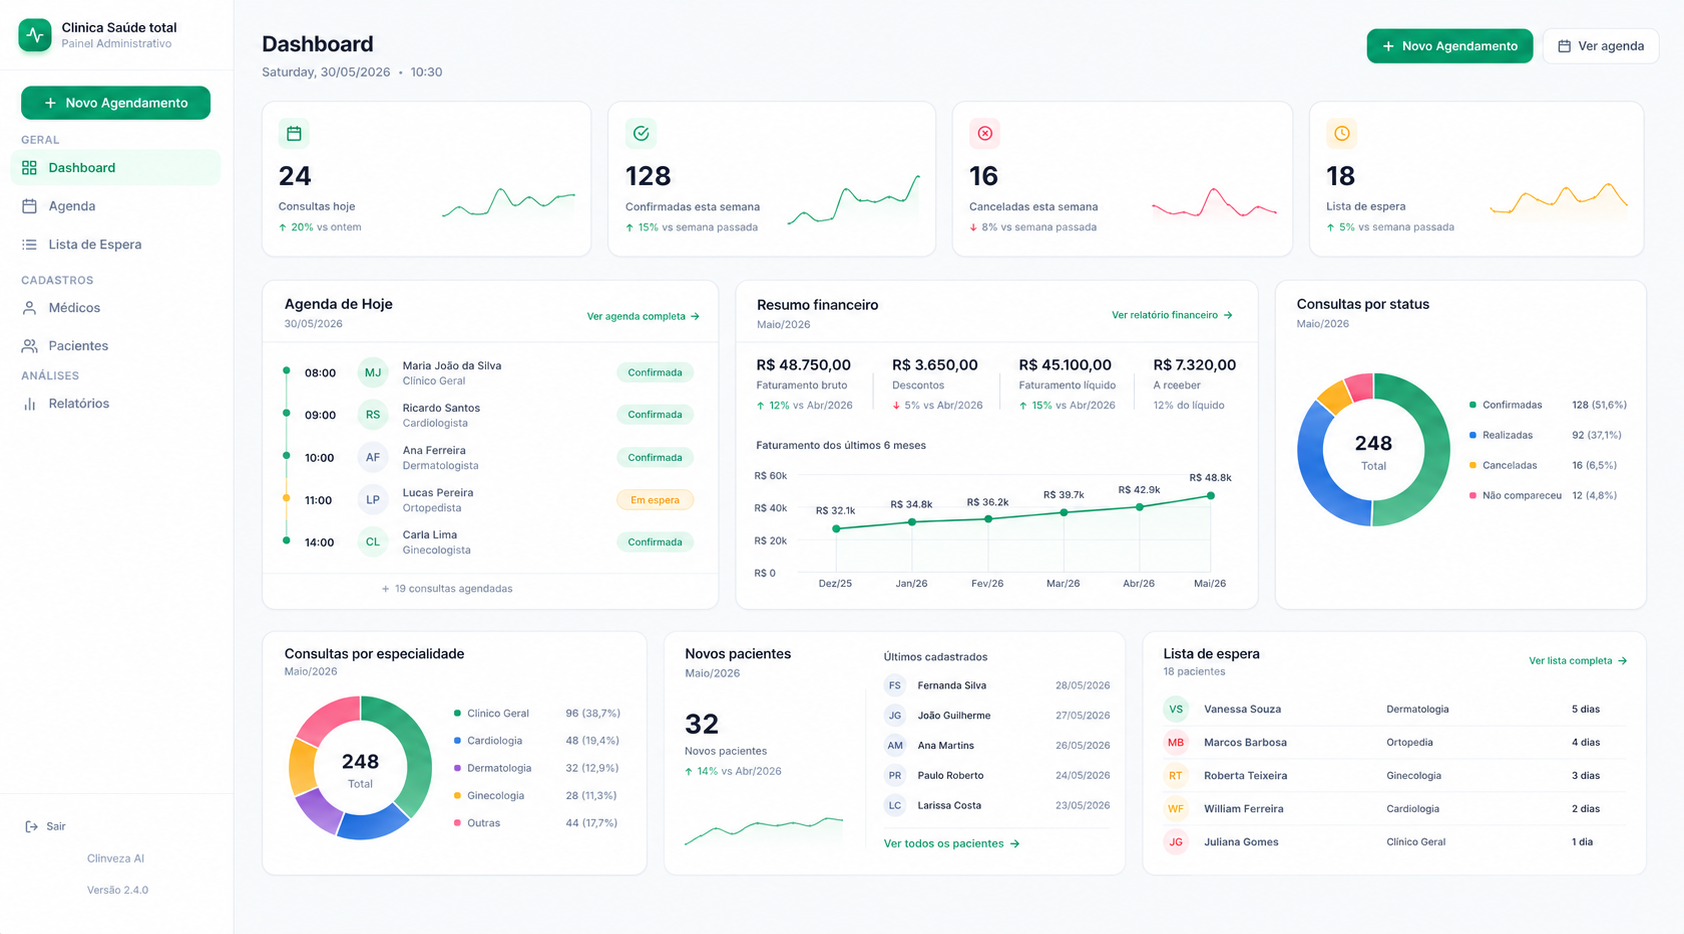The width and height of the screenshot is (1684, 934).
Task: Open the Ver relatório financeiro link
Action: [x=1172, y=315]
